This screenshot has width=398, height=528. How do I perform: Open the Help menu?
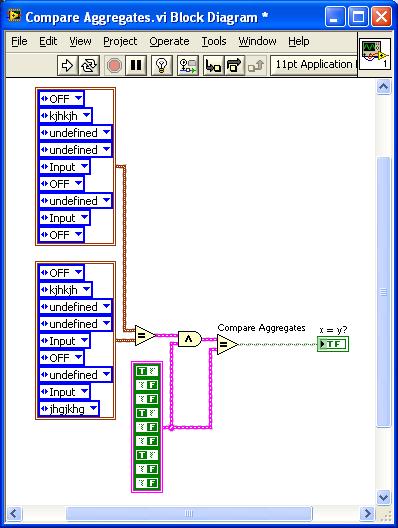point(299,41)
